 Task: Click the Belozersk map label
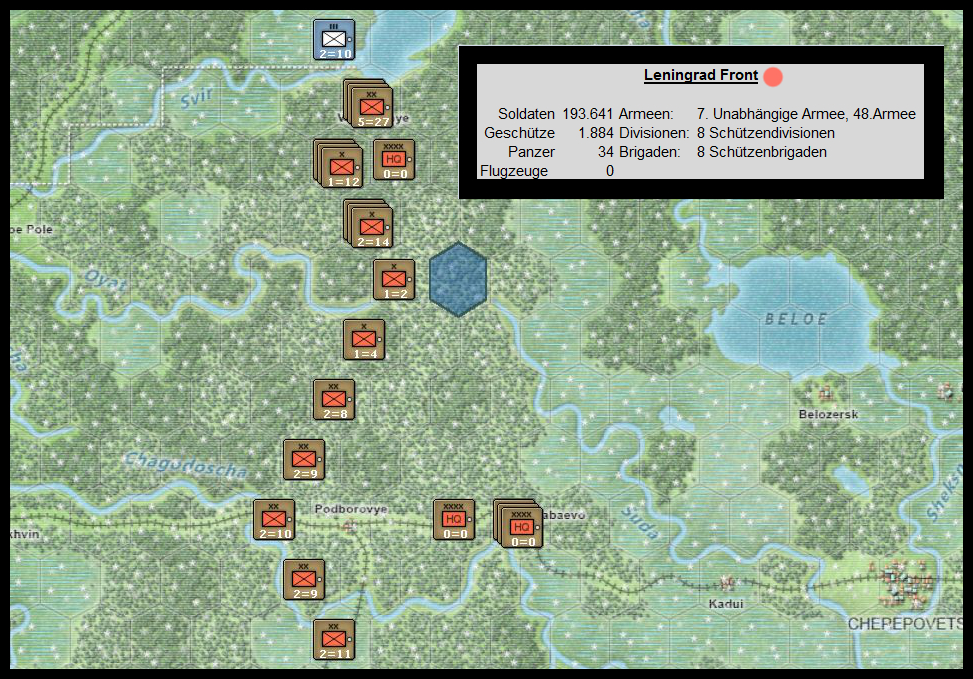(x=828, y=415)
